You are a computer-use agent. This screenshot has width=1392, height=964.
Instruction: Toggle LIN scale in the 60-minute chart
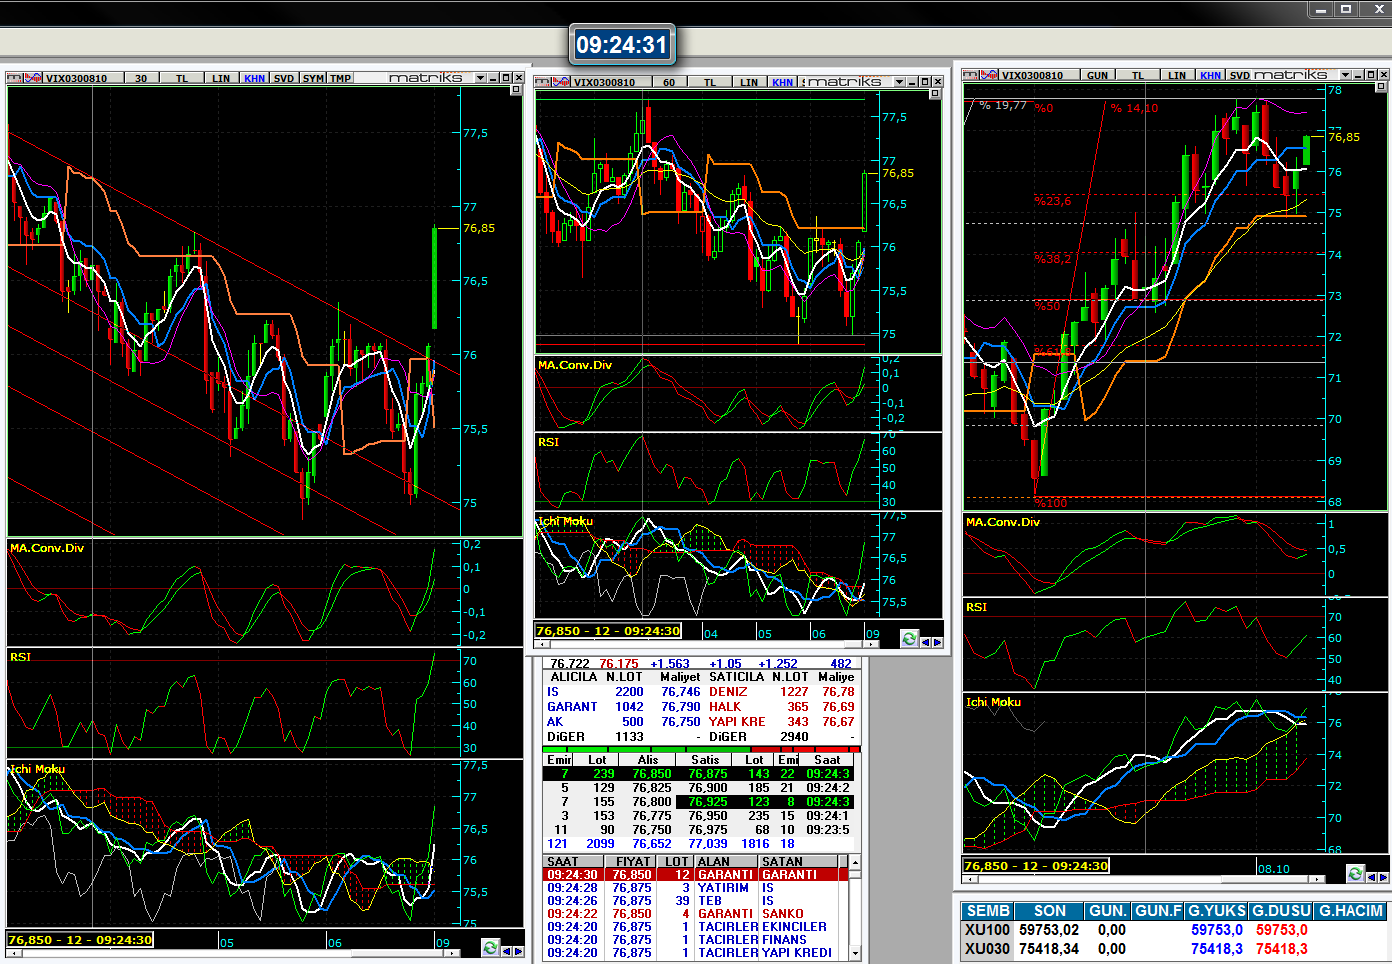click(748, 82)
